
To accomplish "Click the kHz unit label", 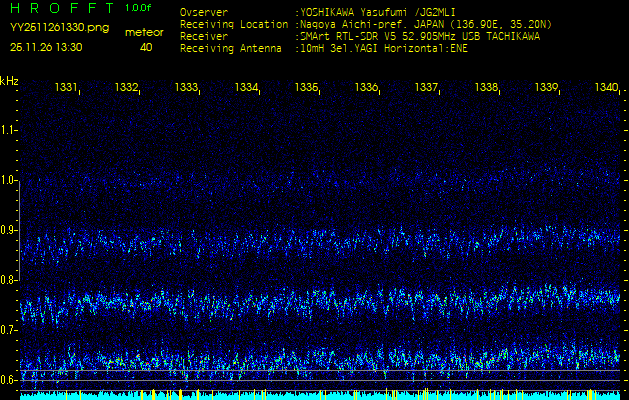I will [x=10, y=80].
